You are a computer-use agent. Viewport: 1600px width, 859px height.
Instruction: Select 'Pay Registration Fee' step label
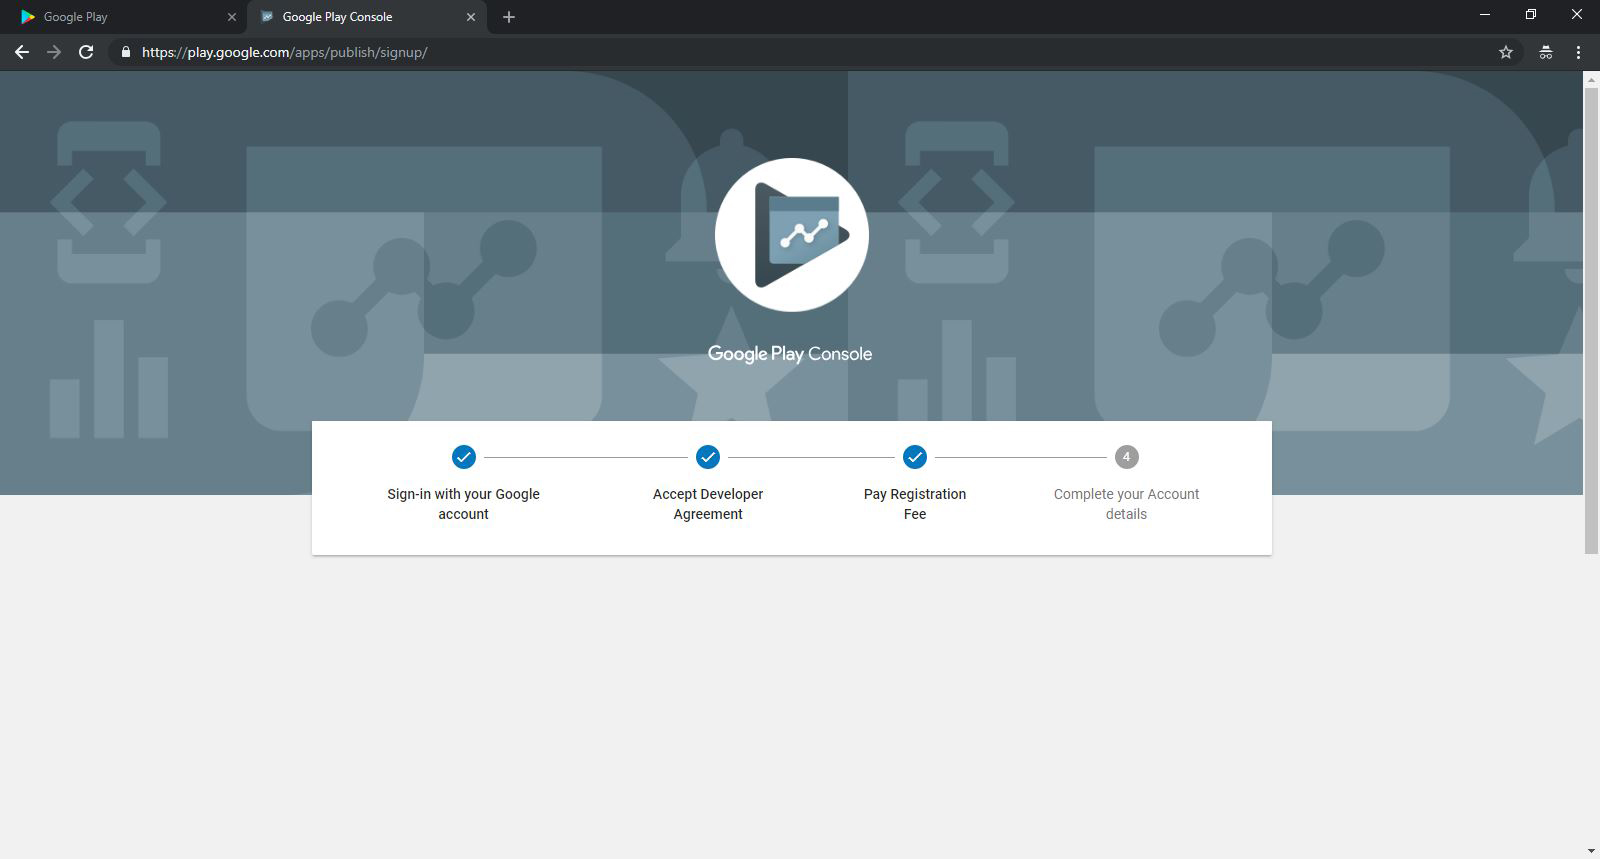point(915,504)
